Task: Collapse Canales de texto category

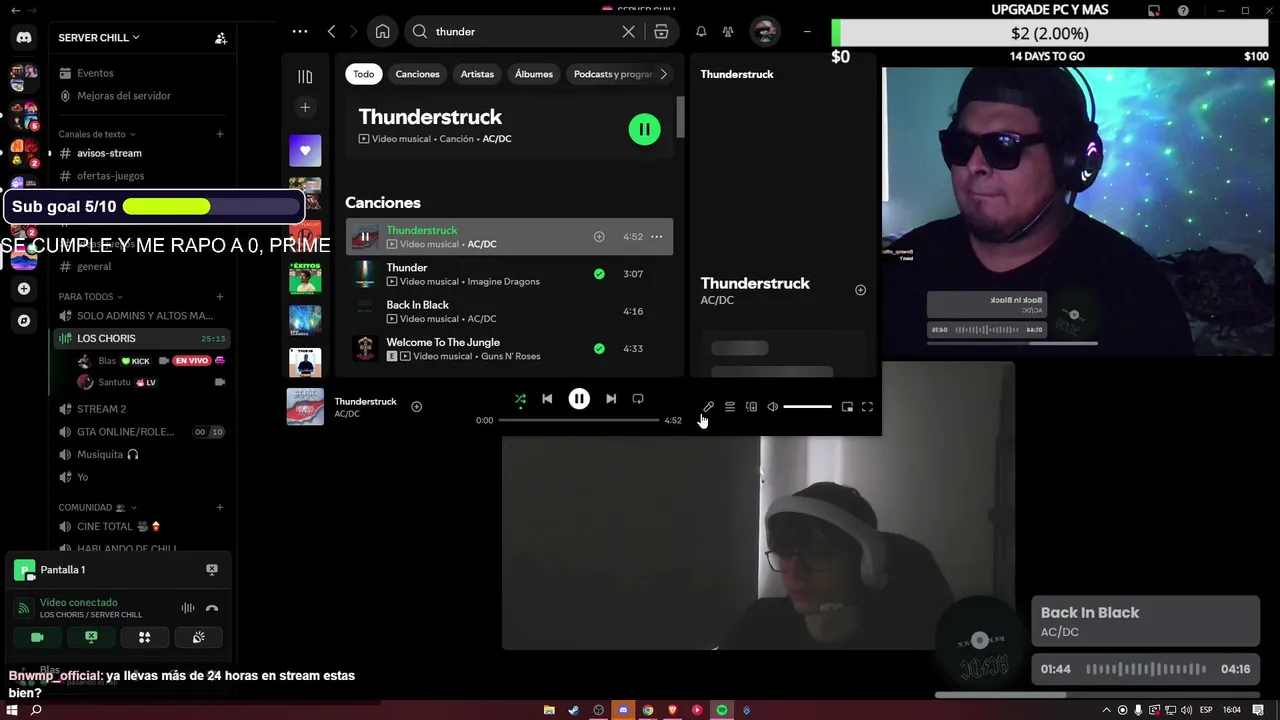Action: pos(97,134)
